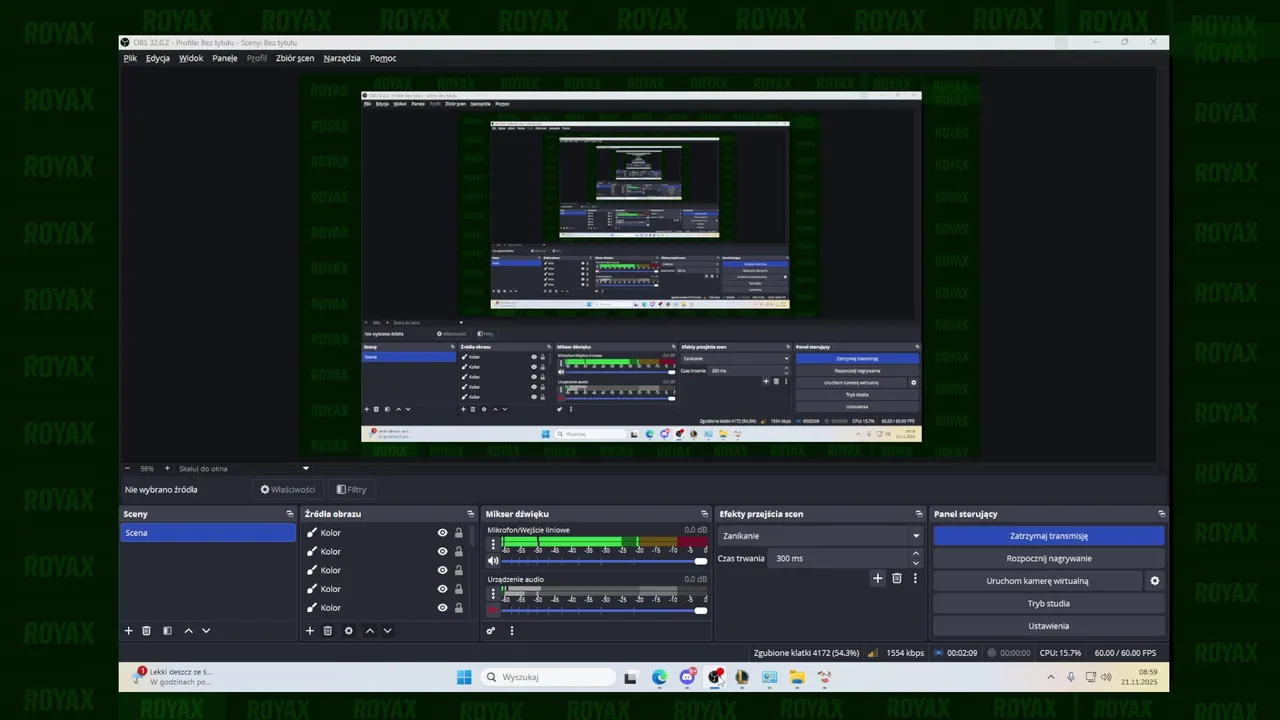Viewport: 1280px width, 720px height.
Task: Move source up in Źródła obrazu
Action: click(x=369, y=631)
